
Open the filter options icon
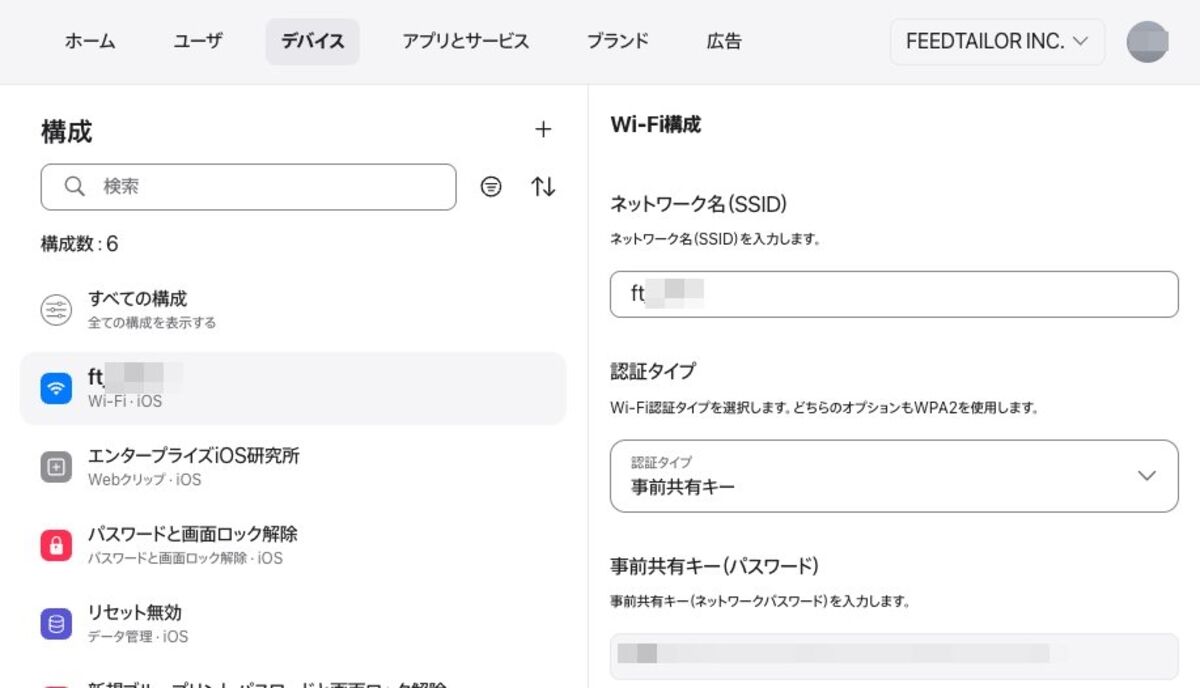pos(491,187)
